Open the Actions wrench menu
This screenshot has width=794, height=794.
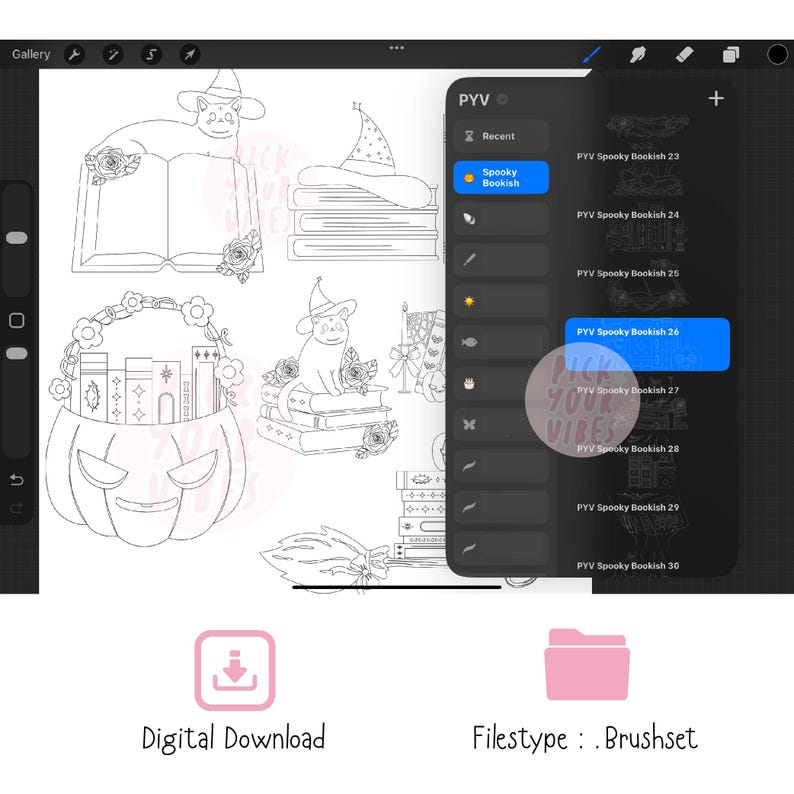[74, 54]
